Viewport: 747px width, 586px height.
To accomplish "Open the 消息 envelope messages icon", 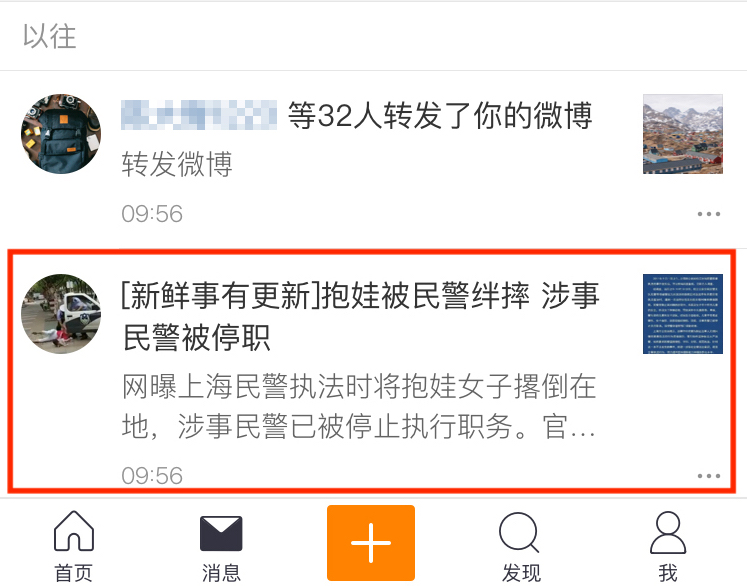I will [x=221, y=533].
